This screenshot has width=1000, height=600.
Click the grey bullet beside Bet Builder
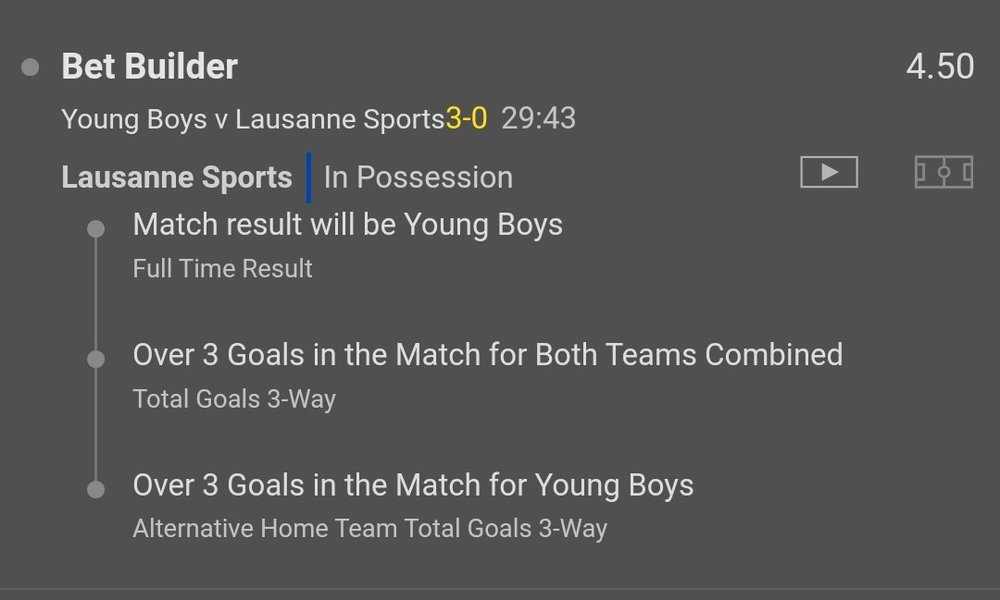point(30,67)
